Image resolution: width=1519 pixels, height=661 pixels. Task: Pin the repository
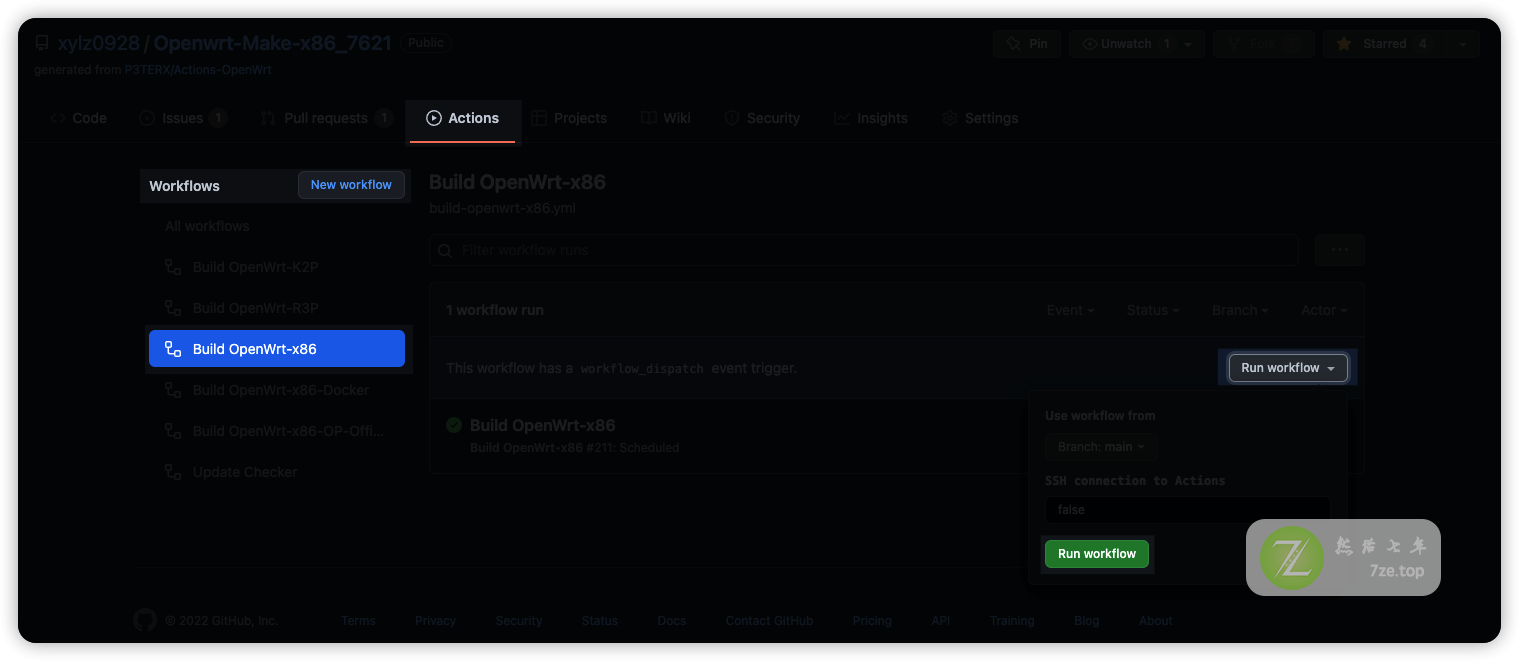click(x=1027, y=43)
